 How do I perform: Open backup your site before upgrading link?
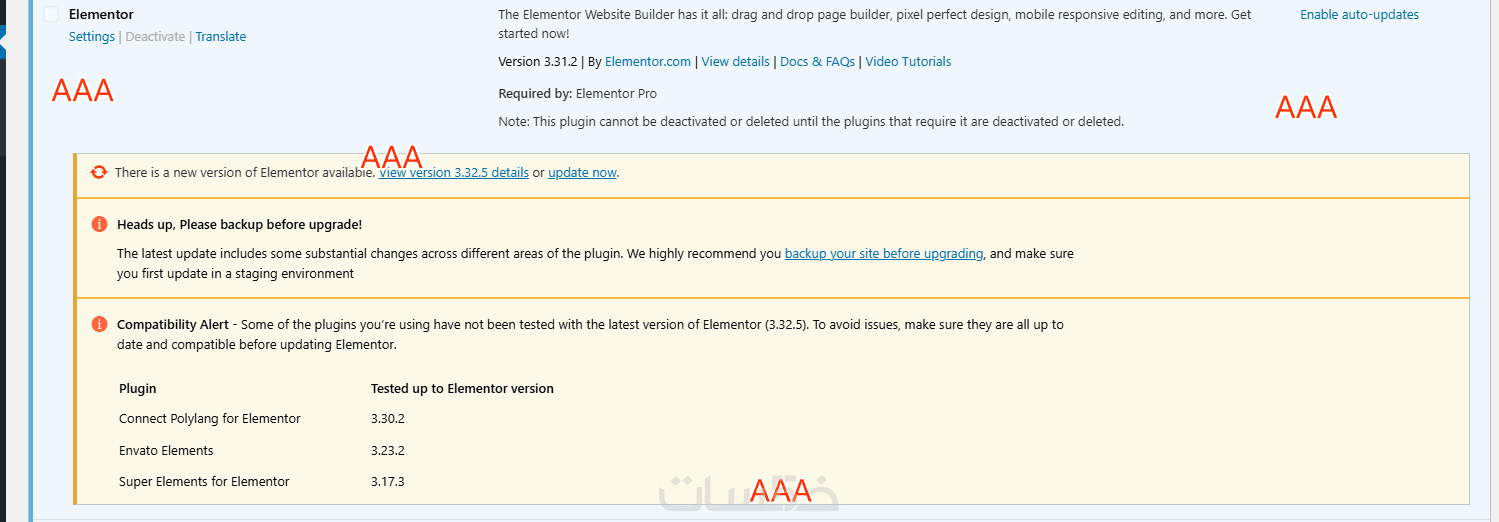(884, 254)
